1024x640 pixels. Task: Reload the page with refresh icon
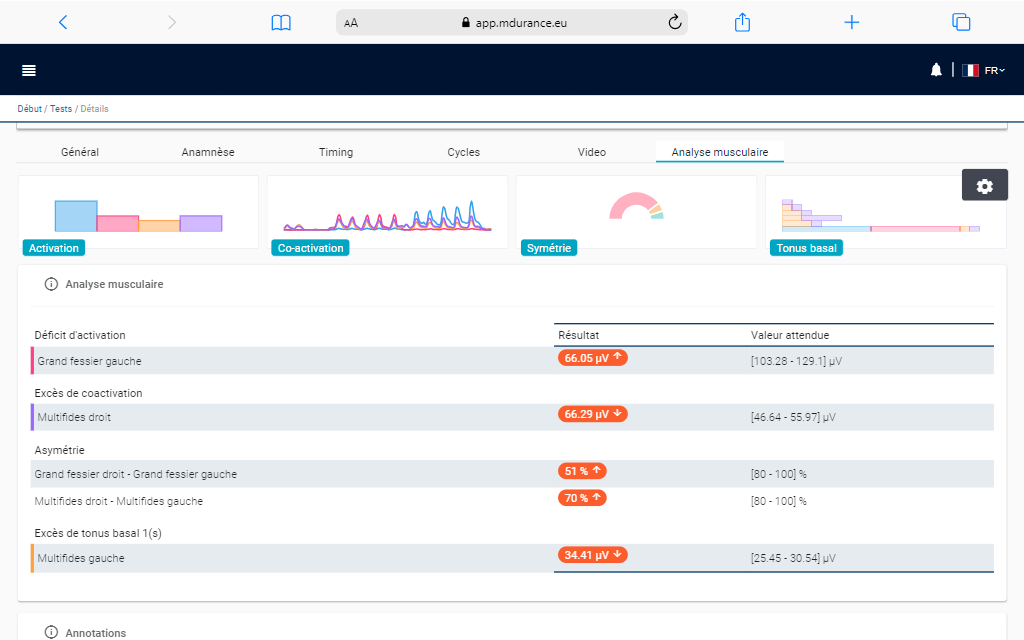pyautogui.click(x=674, y=22)
